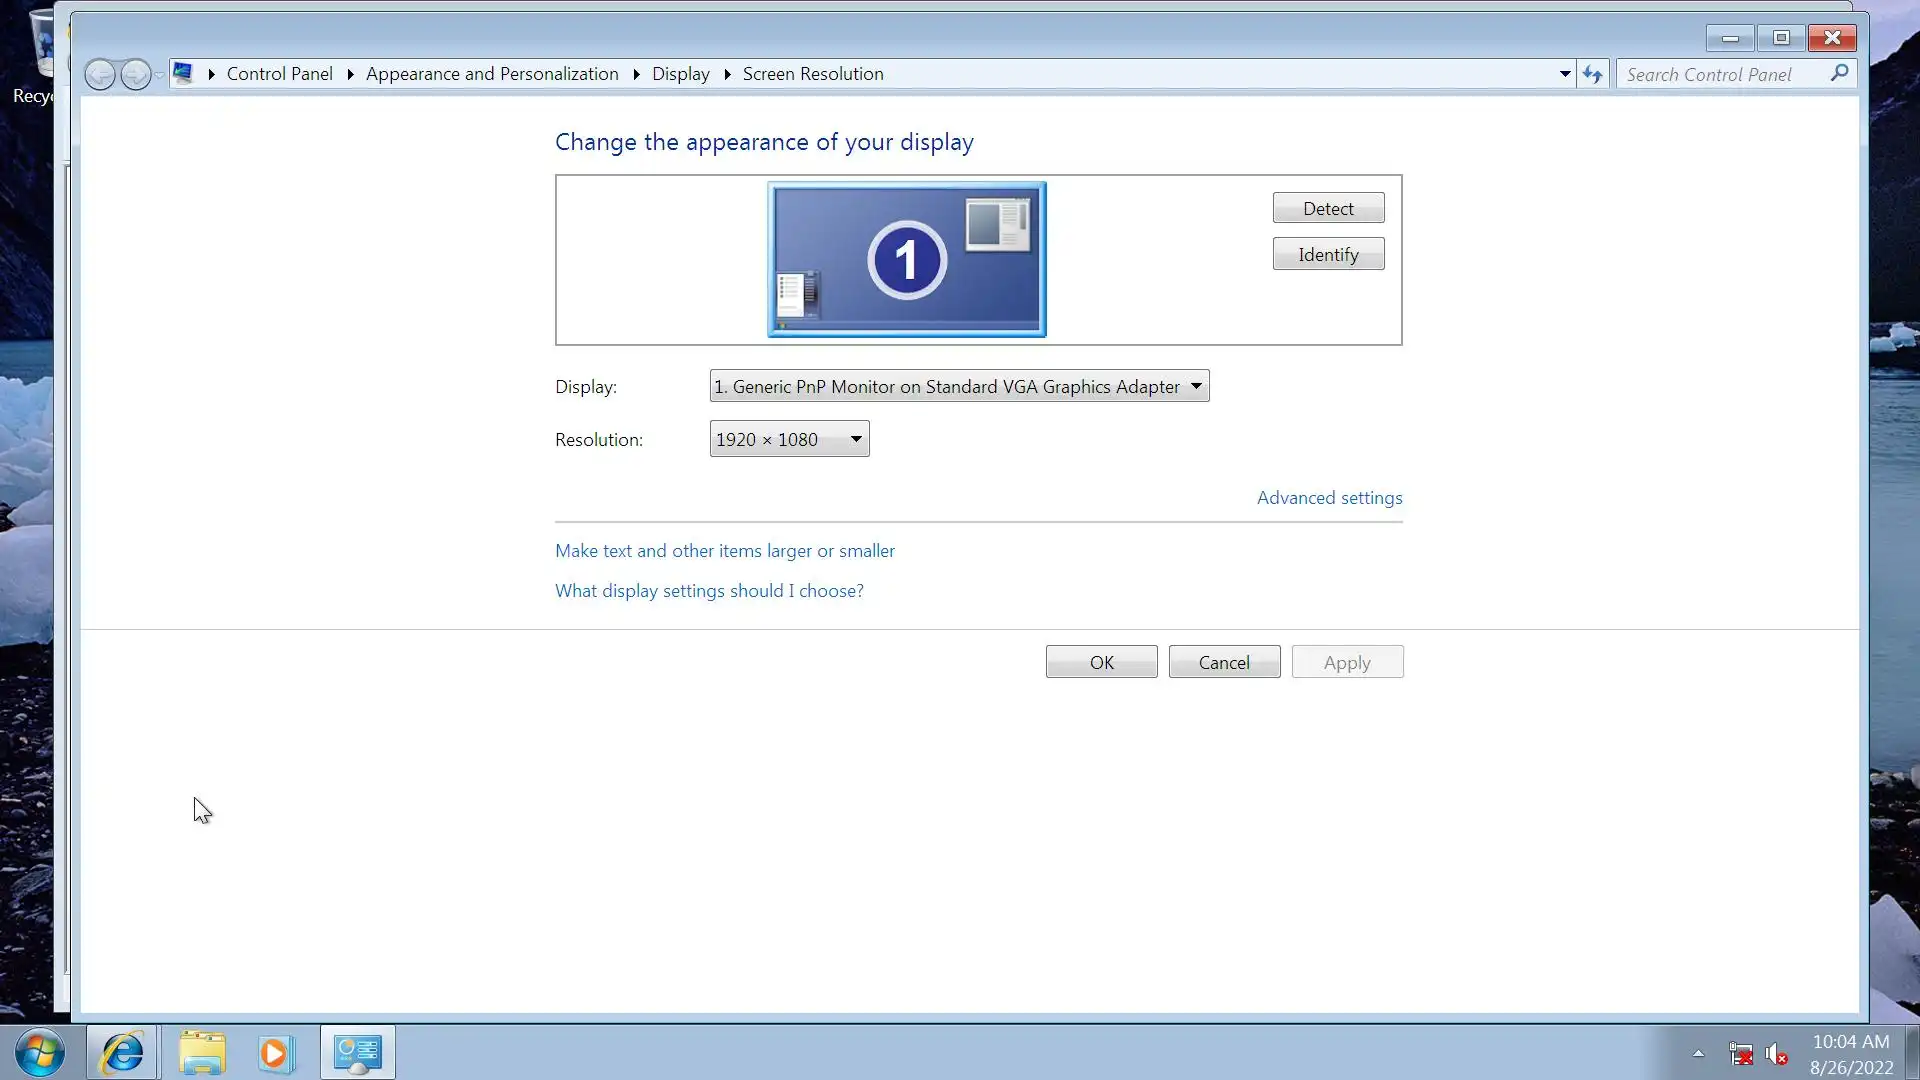Launch Windows Media Player taskbar icon
This screenshot has width=1920, height=1080.
pos(275,1052)
